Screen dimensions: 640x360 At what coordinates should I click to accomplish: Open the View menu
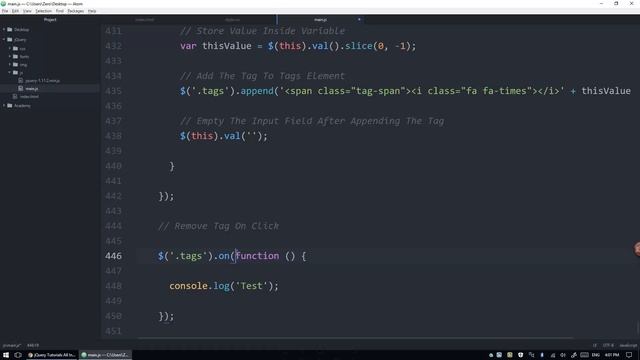click(27, 11)
